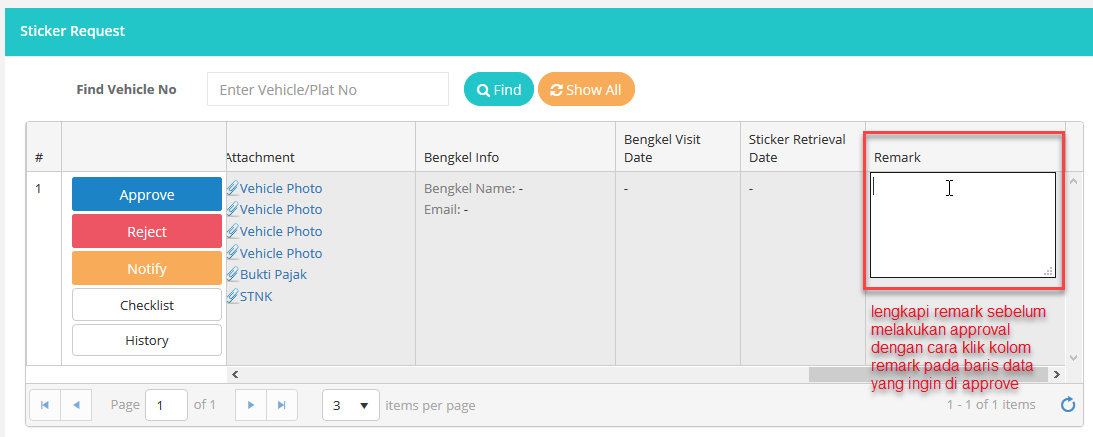The image size is (1093, 437).
Task: Click the grid's horizontal scroll left arrow
Action: pos(234,374)
